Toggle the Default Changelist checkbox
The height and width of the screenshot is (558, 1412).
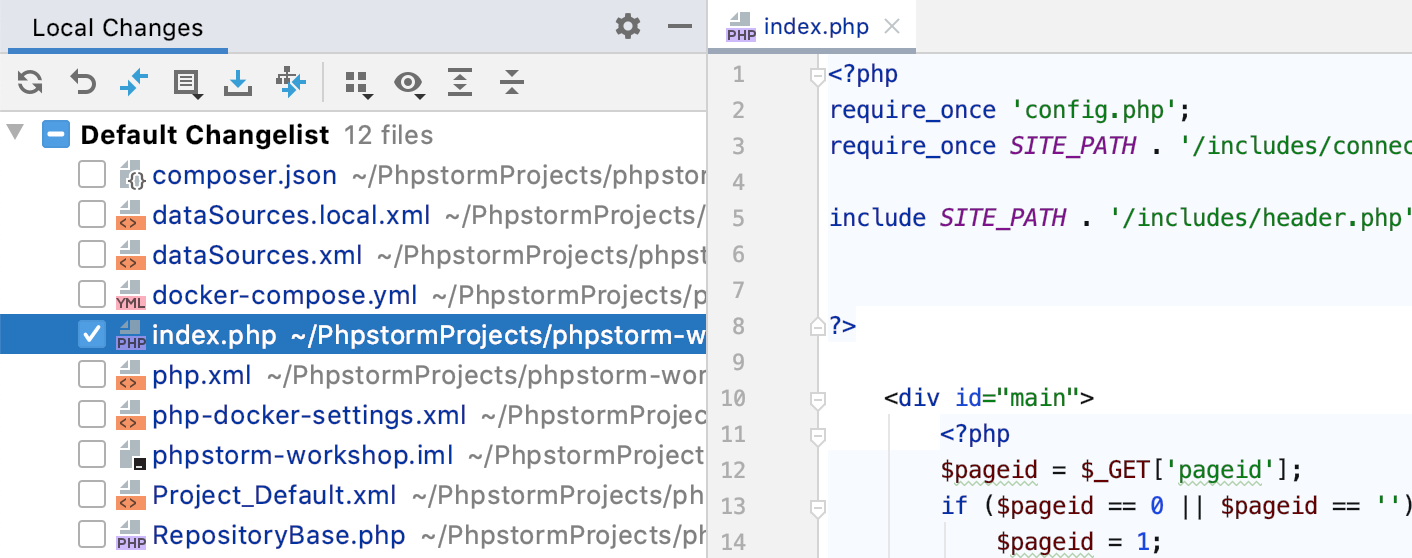pyautogui.click(x=56, y=135)
